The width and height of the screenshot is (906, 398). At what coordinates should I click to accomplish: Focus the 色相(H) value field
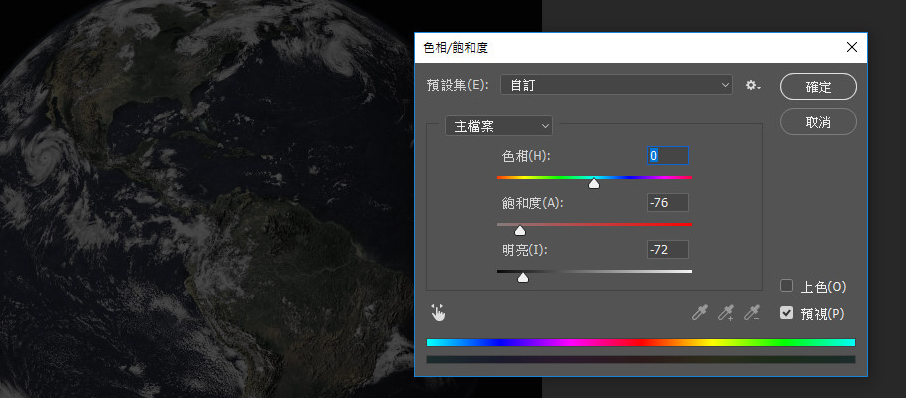click(668, 155)
